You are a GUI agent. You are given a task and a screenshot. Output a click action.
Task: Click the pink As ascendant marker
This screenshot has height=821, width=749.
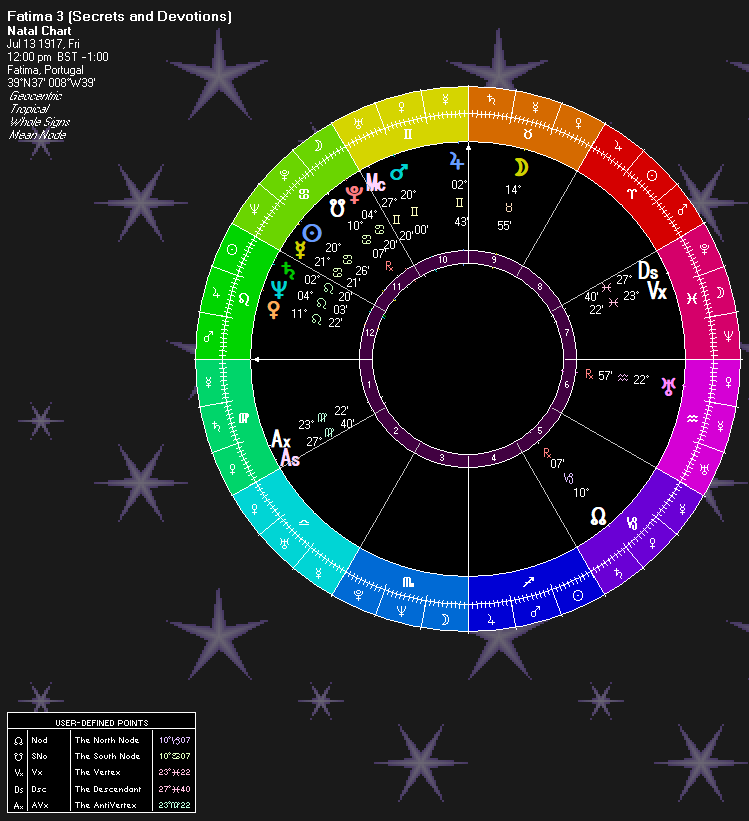tap(290, 459)
